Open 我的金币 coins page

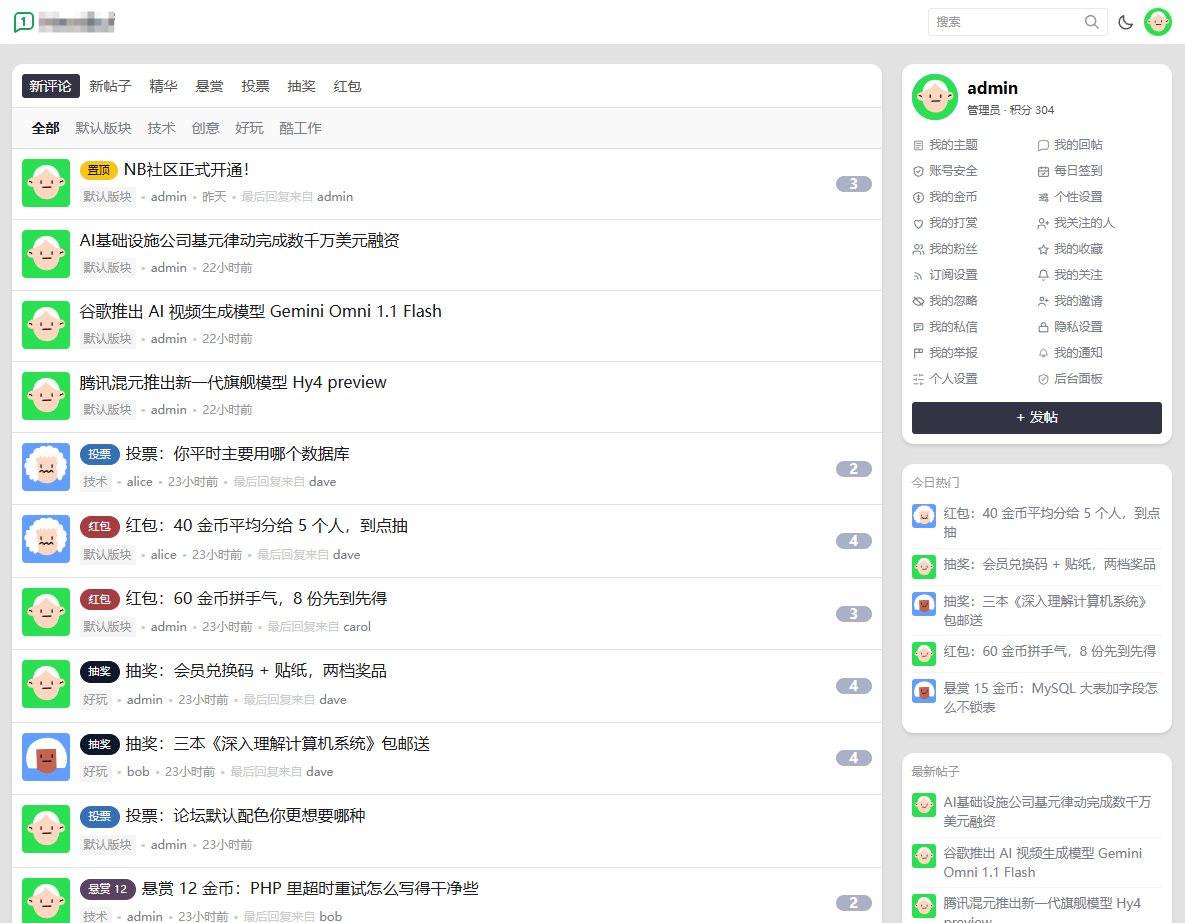coord(945,197)
